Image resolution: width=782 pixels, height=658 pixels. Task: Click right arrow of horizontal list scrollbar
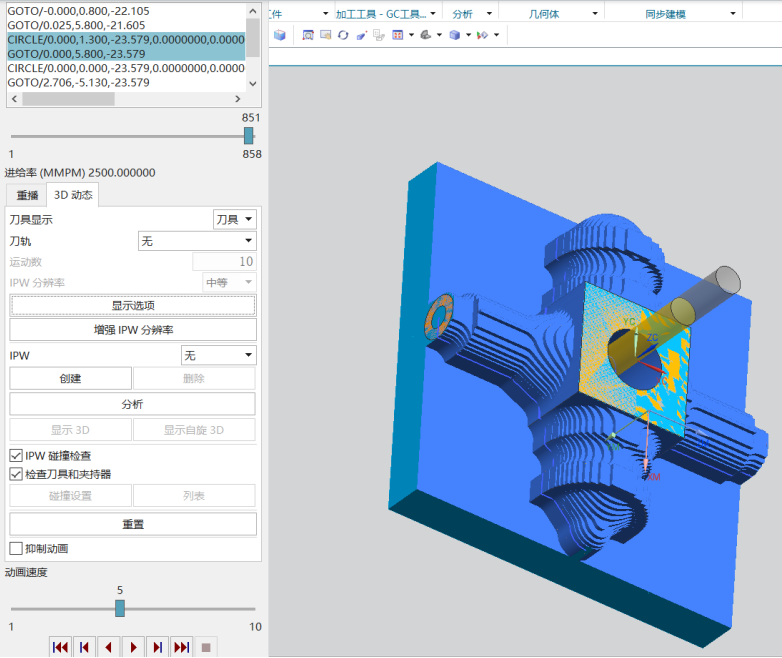238,99
